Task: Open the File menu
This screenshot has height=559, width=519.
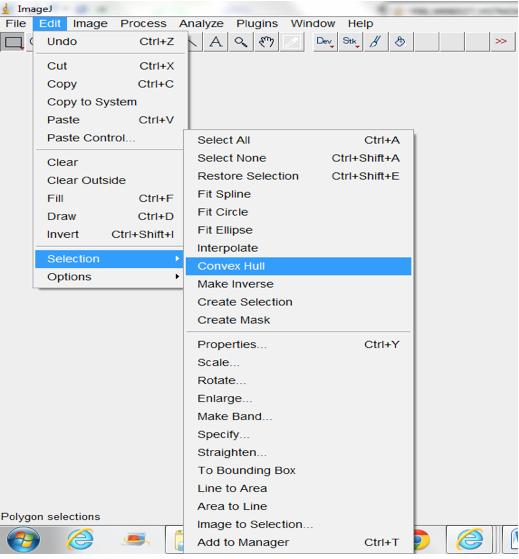Action: [x=16, y=24]
